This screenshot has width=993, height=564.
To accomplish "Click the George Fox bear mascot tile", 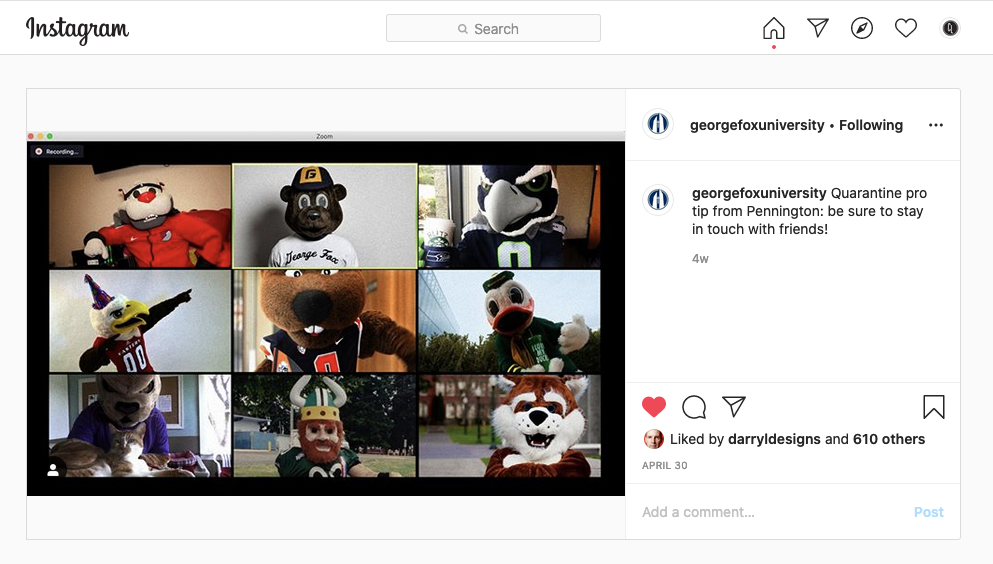I will [325, 216].
